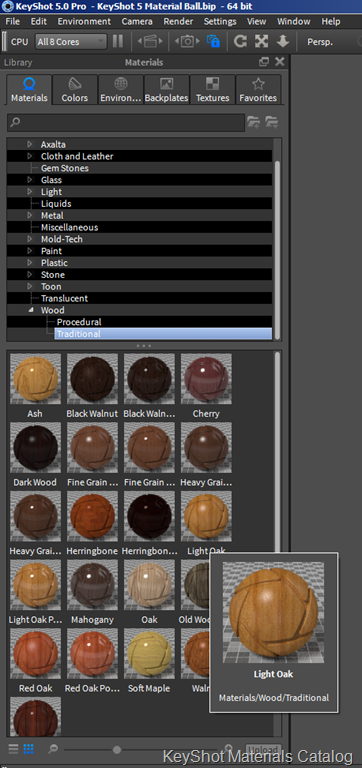Click the download arrow toolbar icon

tap(283, 41)
